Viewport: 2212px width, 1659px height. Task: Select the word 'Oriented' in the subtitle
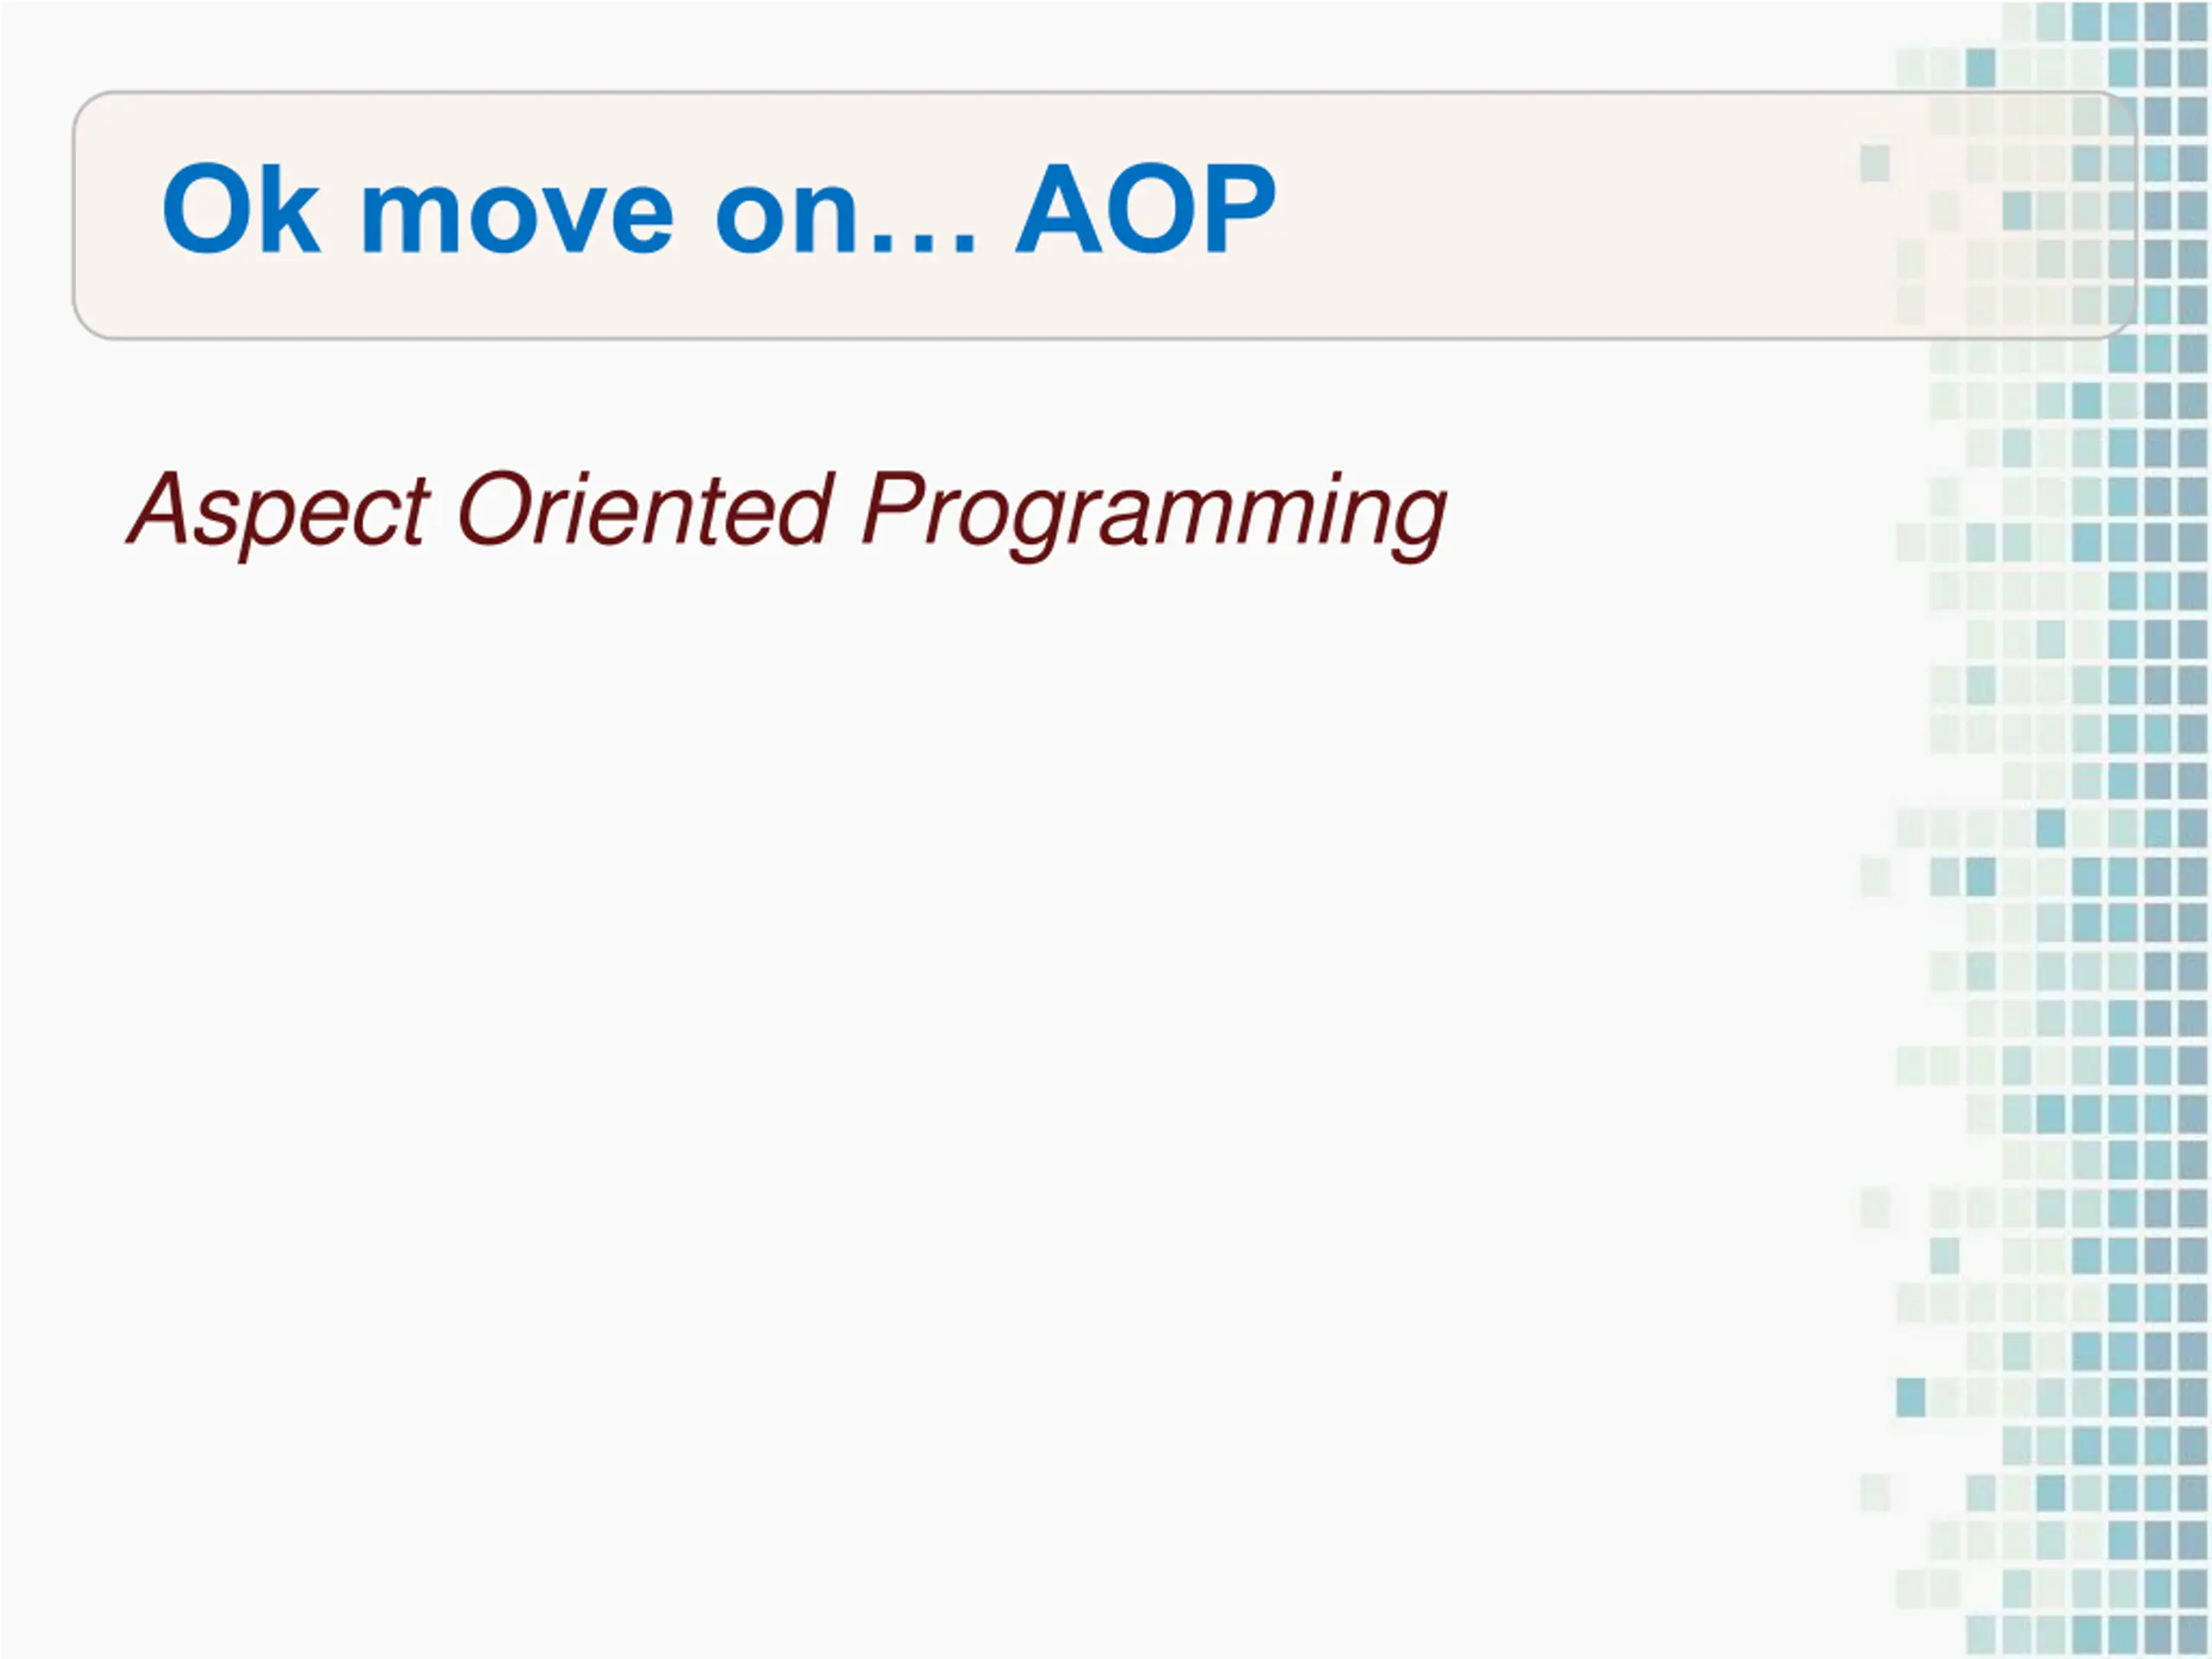[x=644, y=508]
